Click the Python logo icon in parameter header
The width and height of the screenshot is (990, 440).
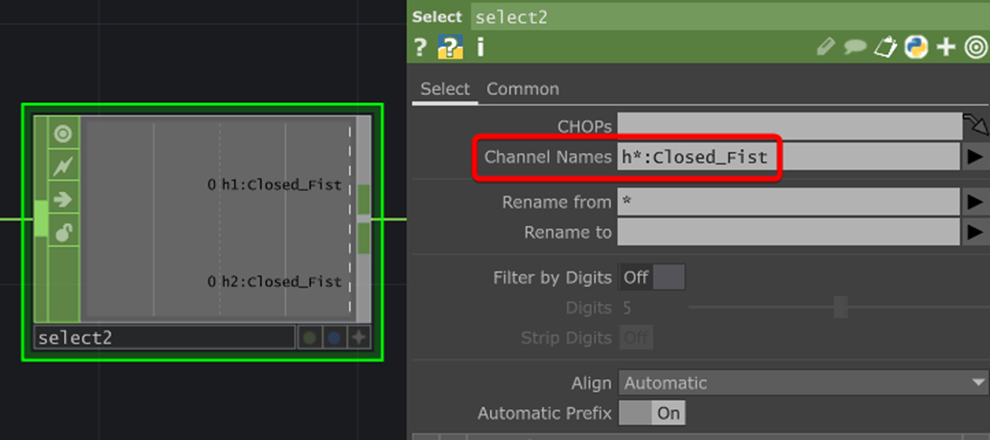pyautogui.click(x=916, y=47)
